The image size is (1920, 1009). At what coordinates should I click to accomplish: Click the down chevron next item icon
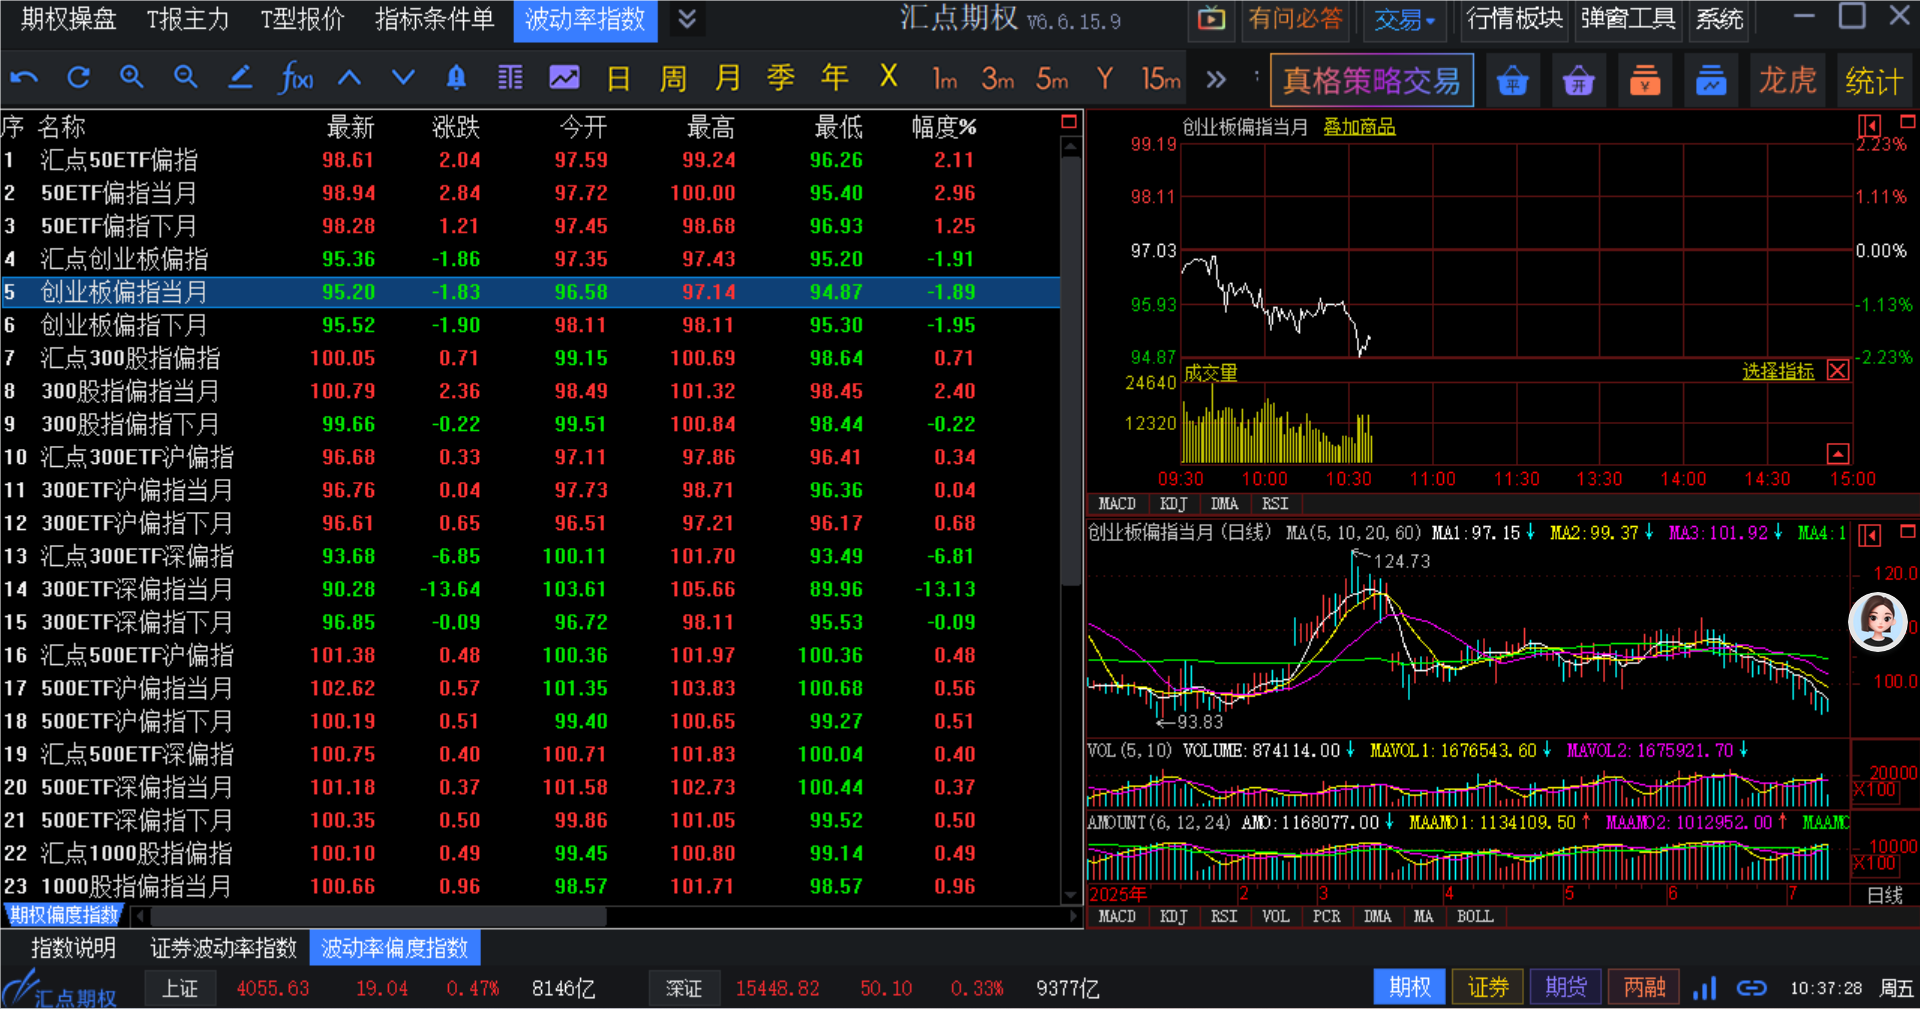(403, 78)
